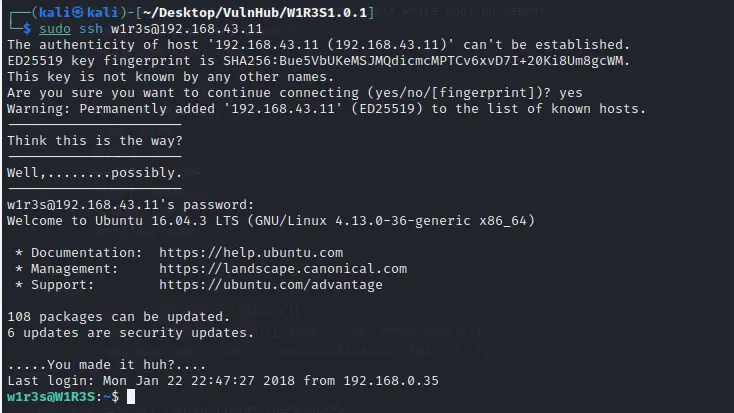Click the 'Think this is the way?' banner text
Screen dimensions: 734x413
click(x=95, y=140)
